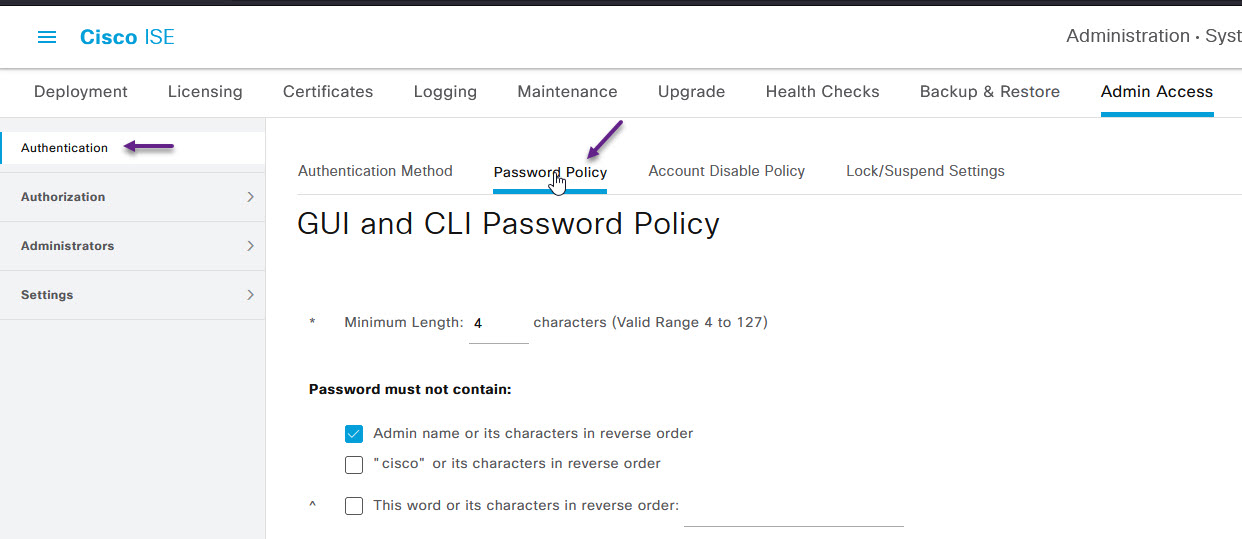Go to Certificates in top navigation
This screenshot has width=1242, height=539.
[328, 92]
